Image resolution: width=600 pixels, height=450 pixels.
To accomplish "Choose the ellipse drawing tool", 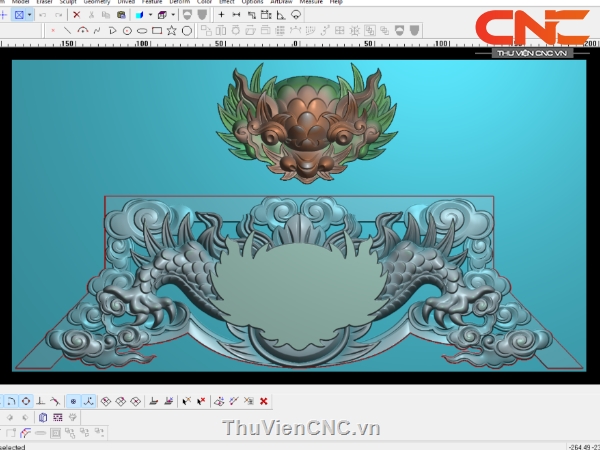I will 142,31.
